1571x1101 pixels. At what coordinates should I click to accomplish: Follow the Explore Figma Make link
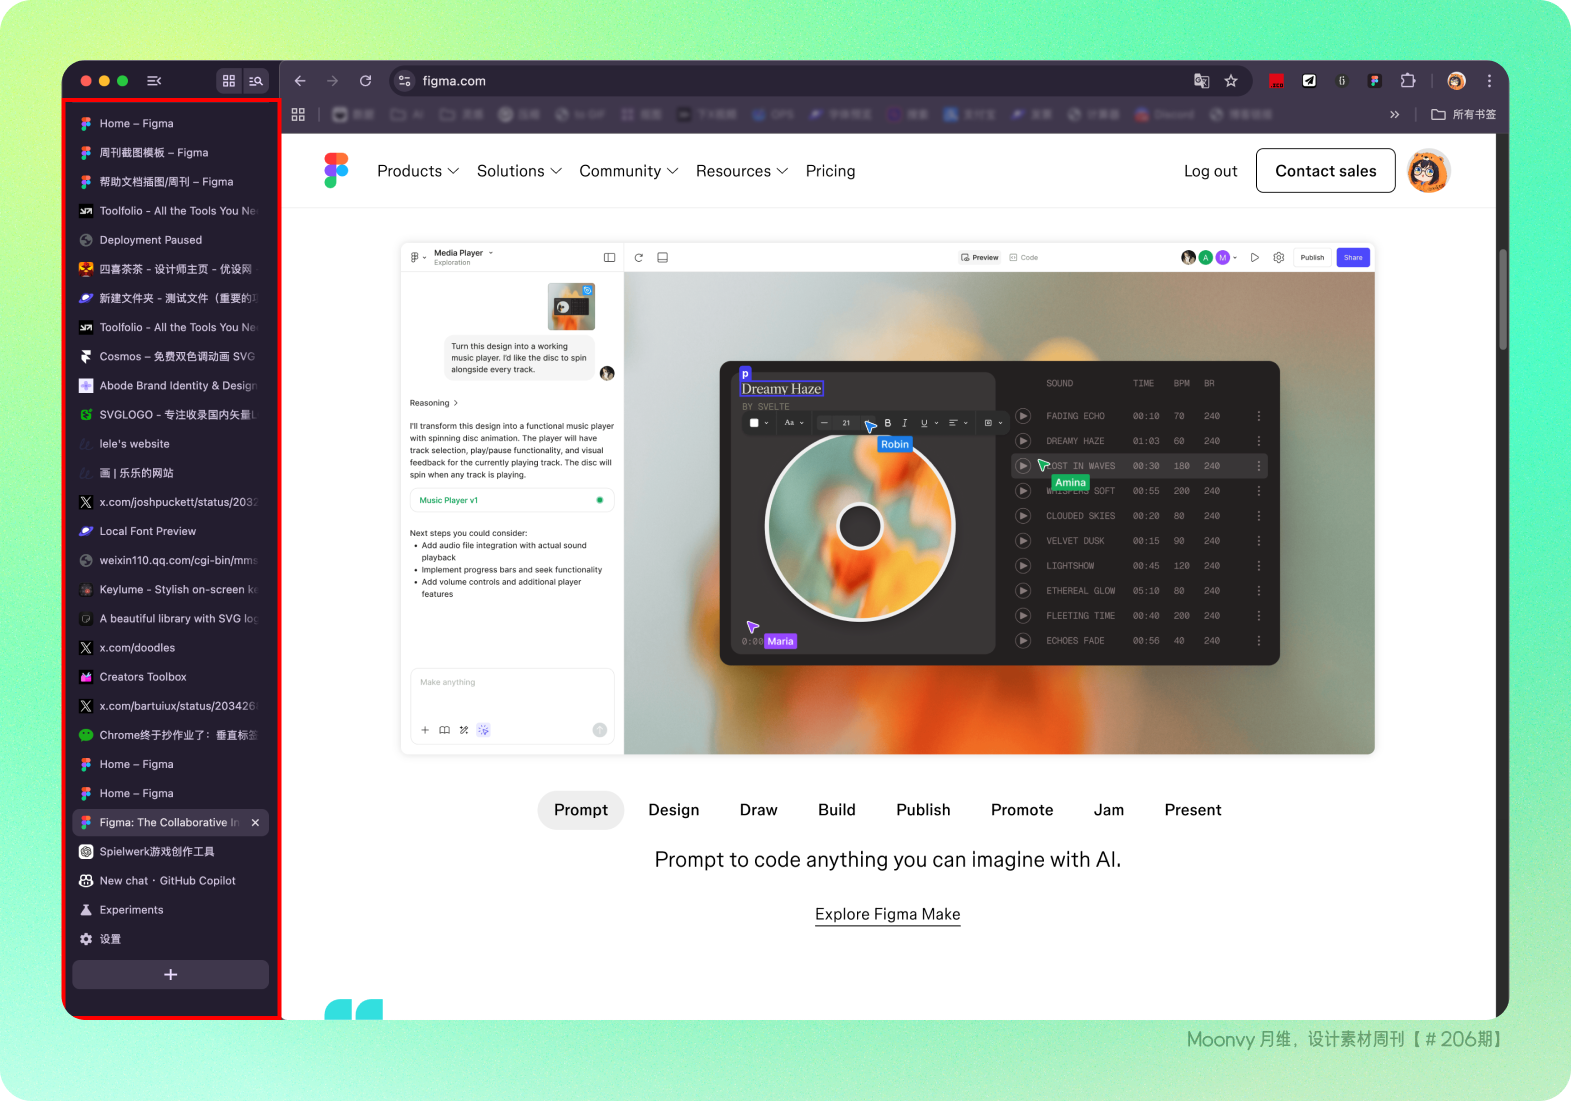coord(887,914)
